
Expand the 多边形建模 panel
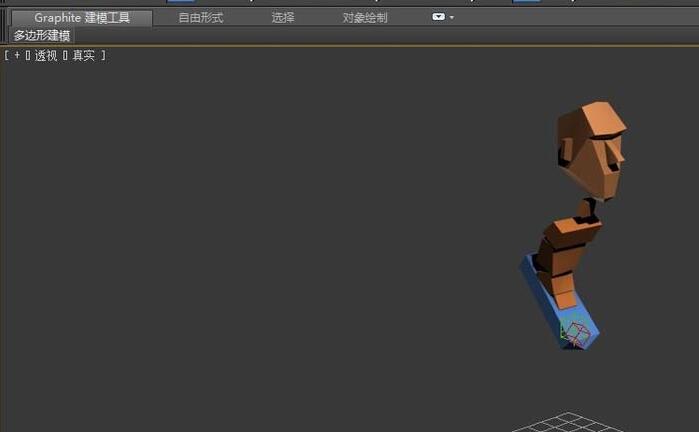42,36
